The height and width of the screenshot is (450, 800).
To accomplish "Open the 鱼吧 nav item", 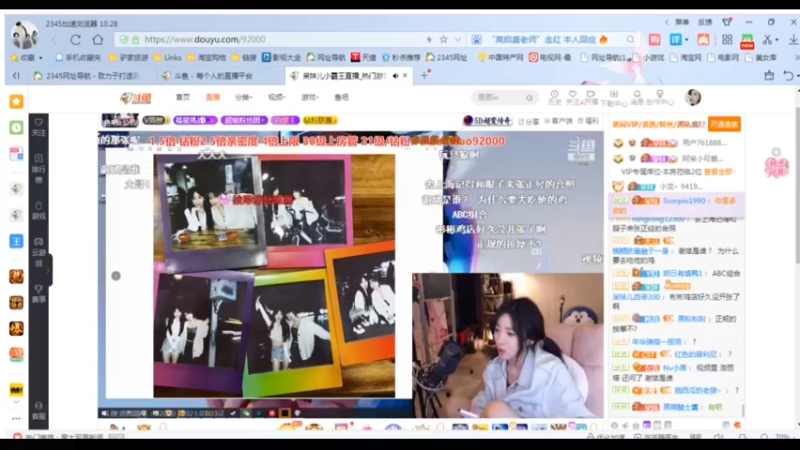I will tap(341, 97).
